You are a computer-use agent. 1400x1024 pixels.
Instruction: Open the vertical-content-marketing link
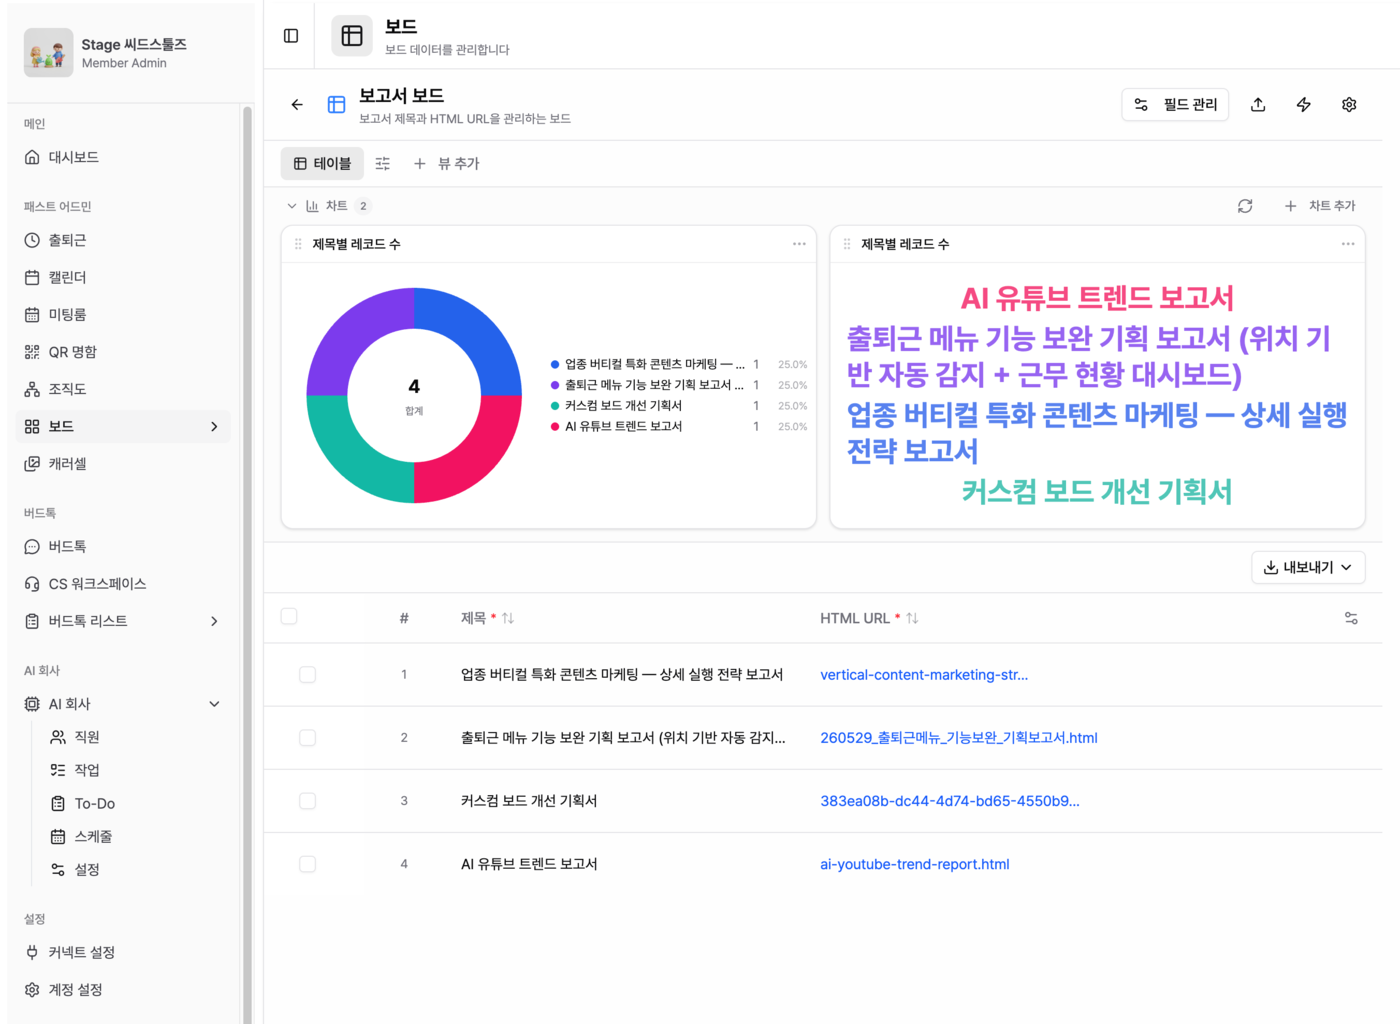[x=924, y=675]
